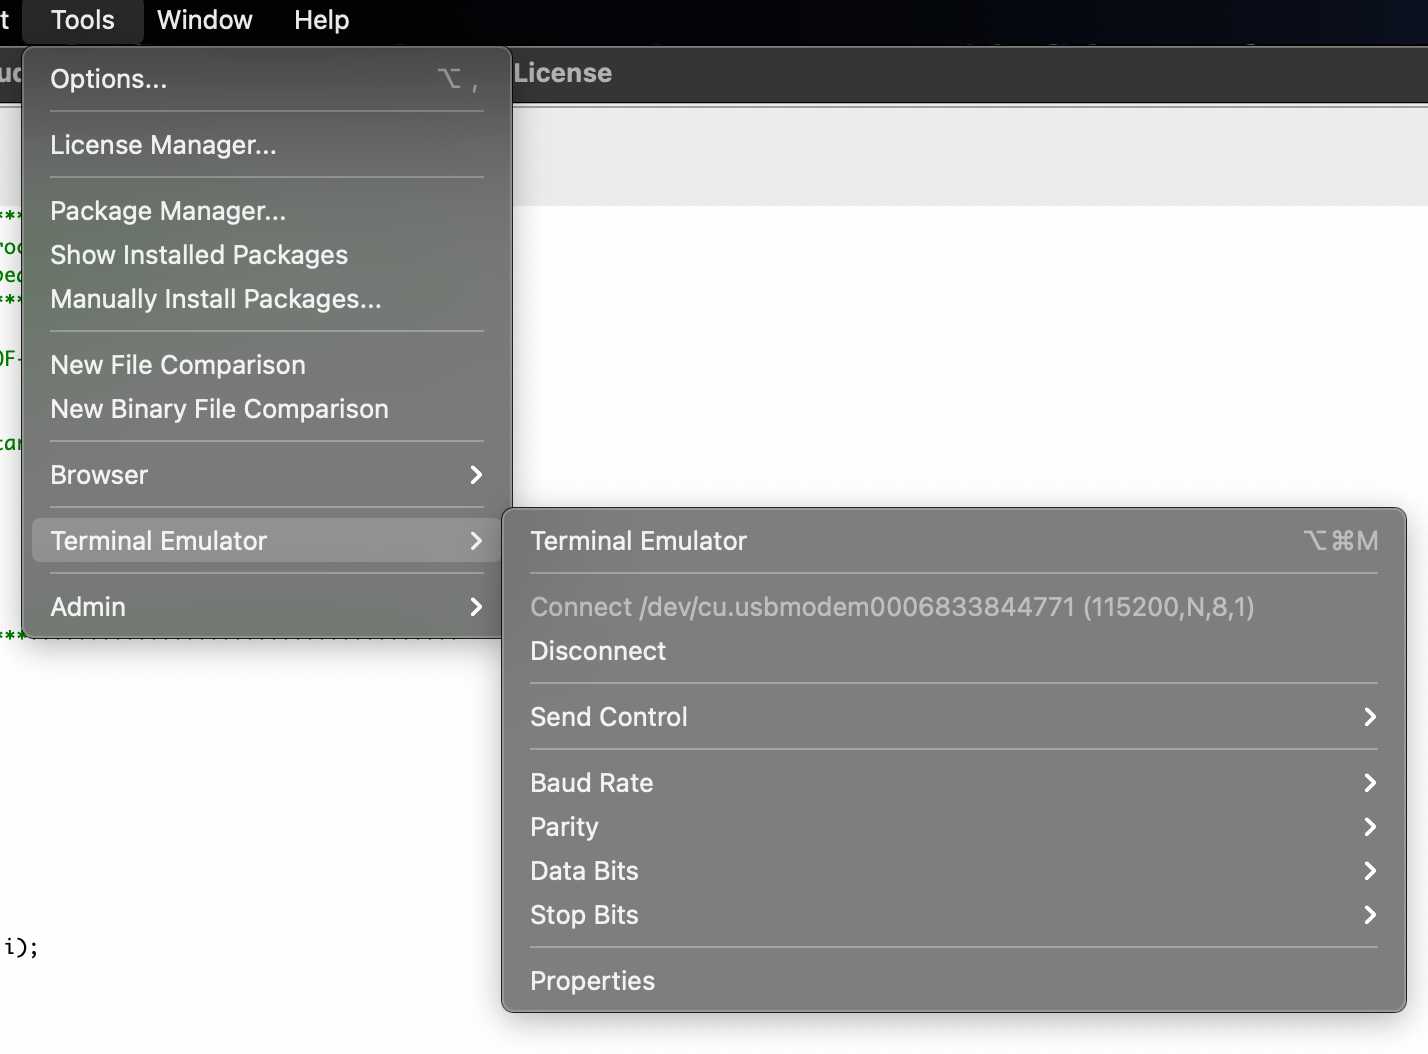Image resolution: width=1428 pixels, height=1054 pixels.
Task: Expand the Terminal Emulator submenu entry
Action: pyautogui.click(x=267, y=541)
